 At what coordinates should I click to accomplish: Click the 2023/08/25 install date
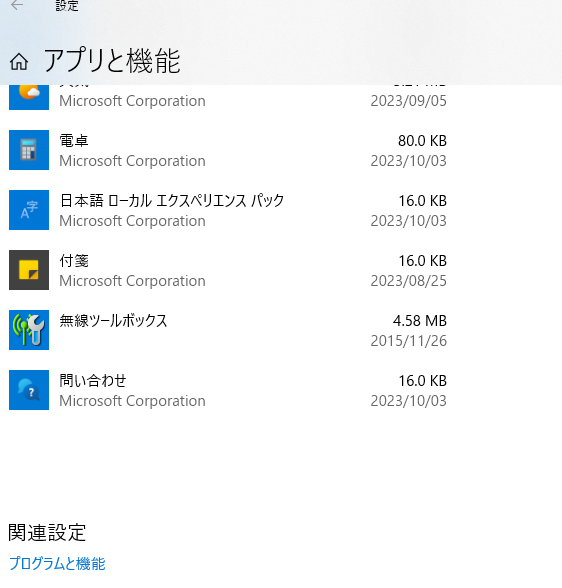click(409, 281)
